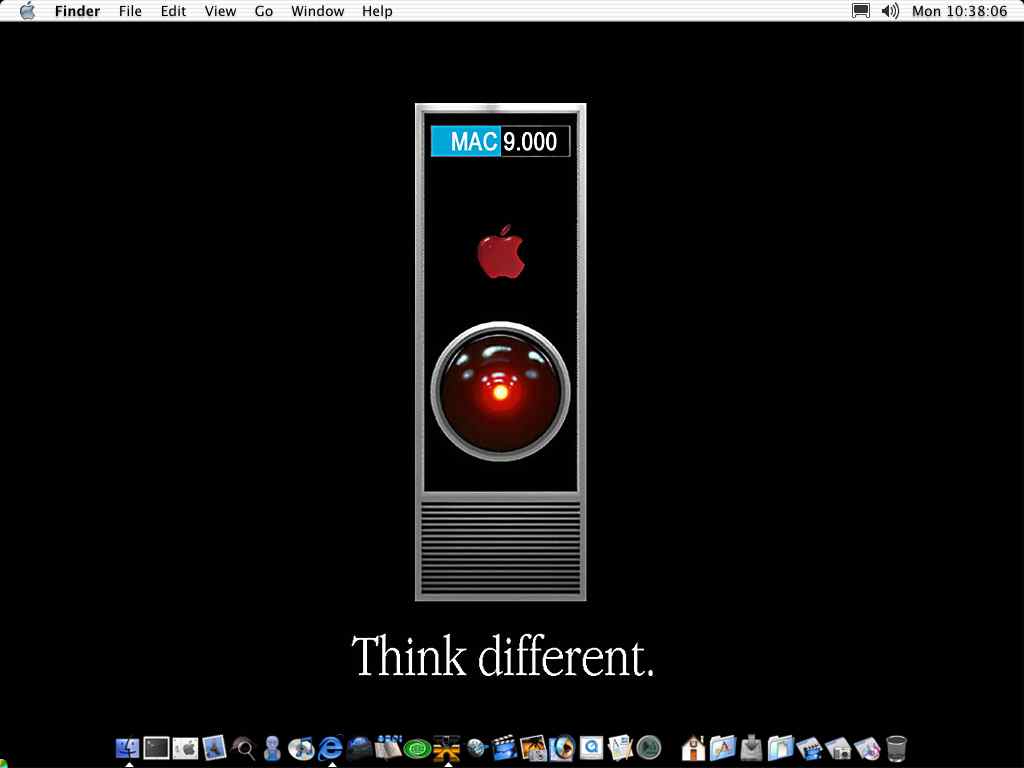Open System Preferences in the Dock
This screenshot has width=1024, height=768.
coord(185,748)
